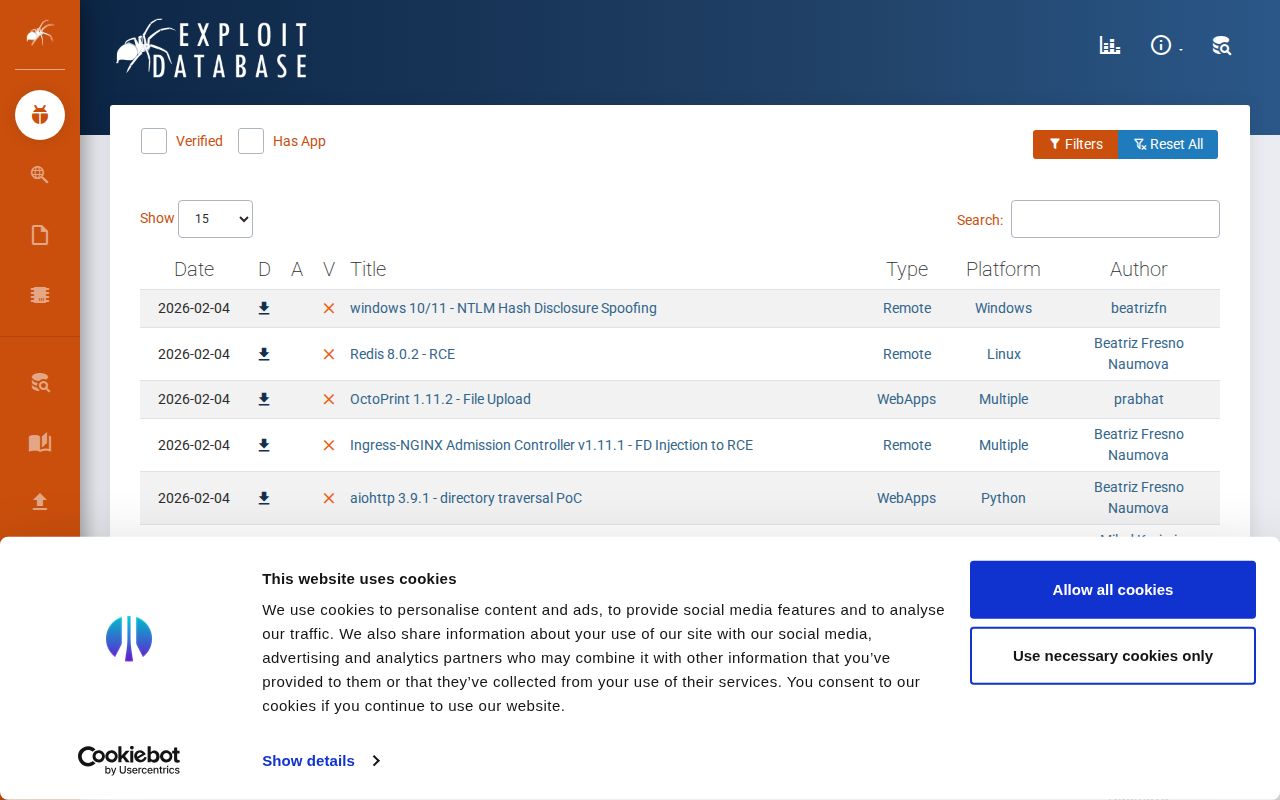Open the Google Hacking Database sidebar icon

(40, 175)
